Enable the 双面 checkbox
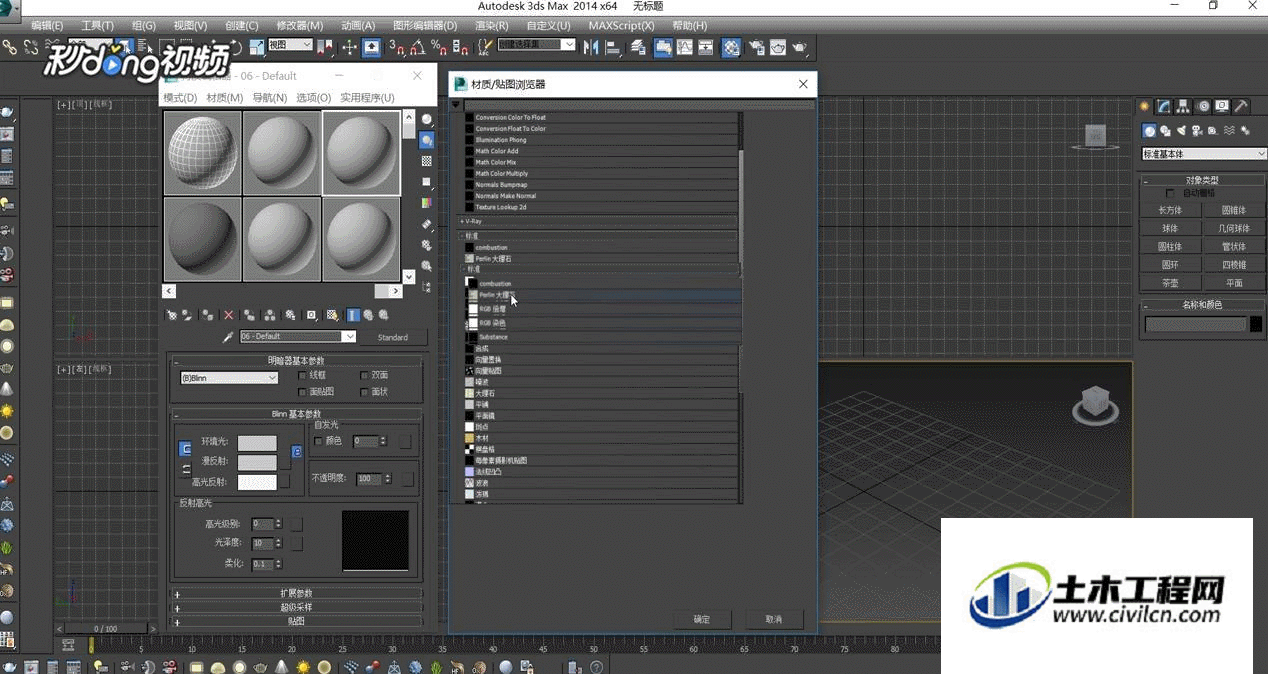 [x=365, y=376]
